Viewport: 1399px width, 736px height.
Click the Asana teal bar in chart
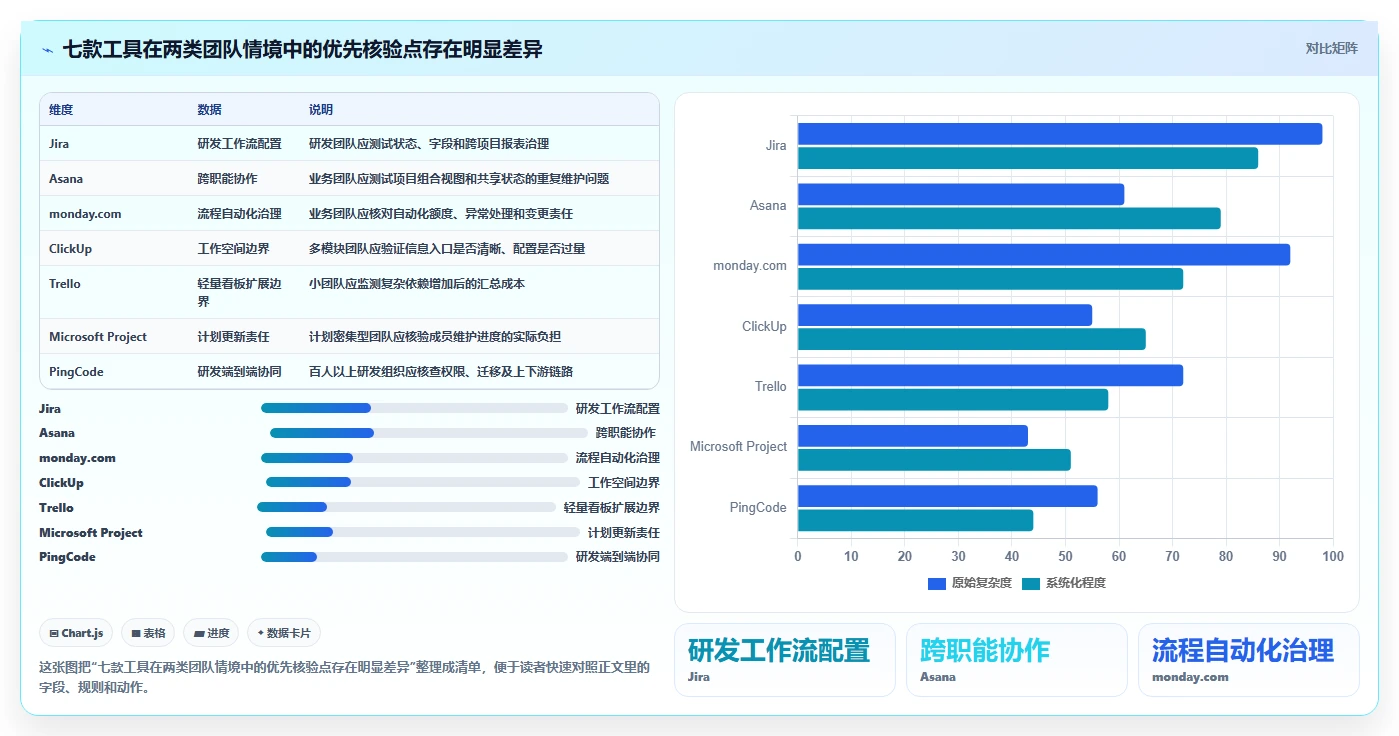(1009, 218)
